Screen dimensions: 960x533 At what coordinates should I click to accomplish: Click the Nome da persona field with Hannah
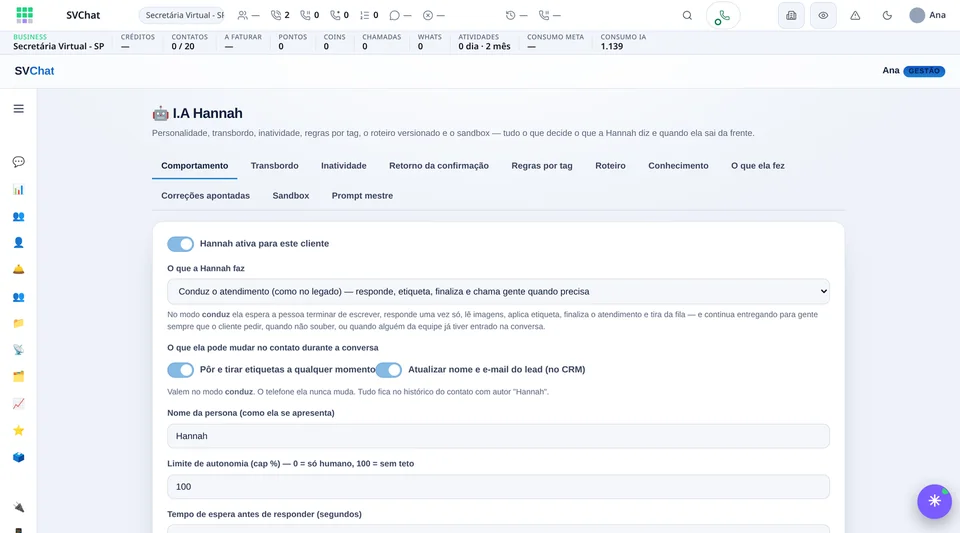(498, 436)
